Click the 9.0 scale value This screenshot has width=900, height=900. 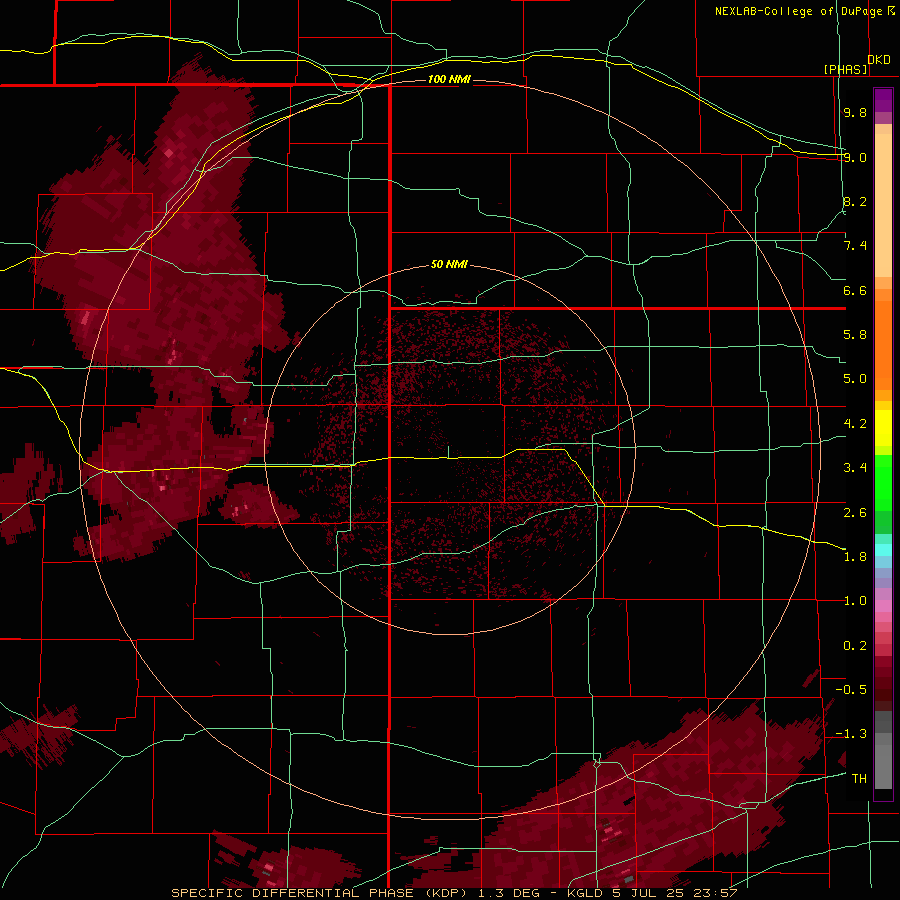[855, 157]
